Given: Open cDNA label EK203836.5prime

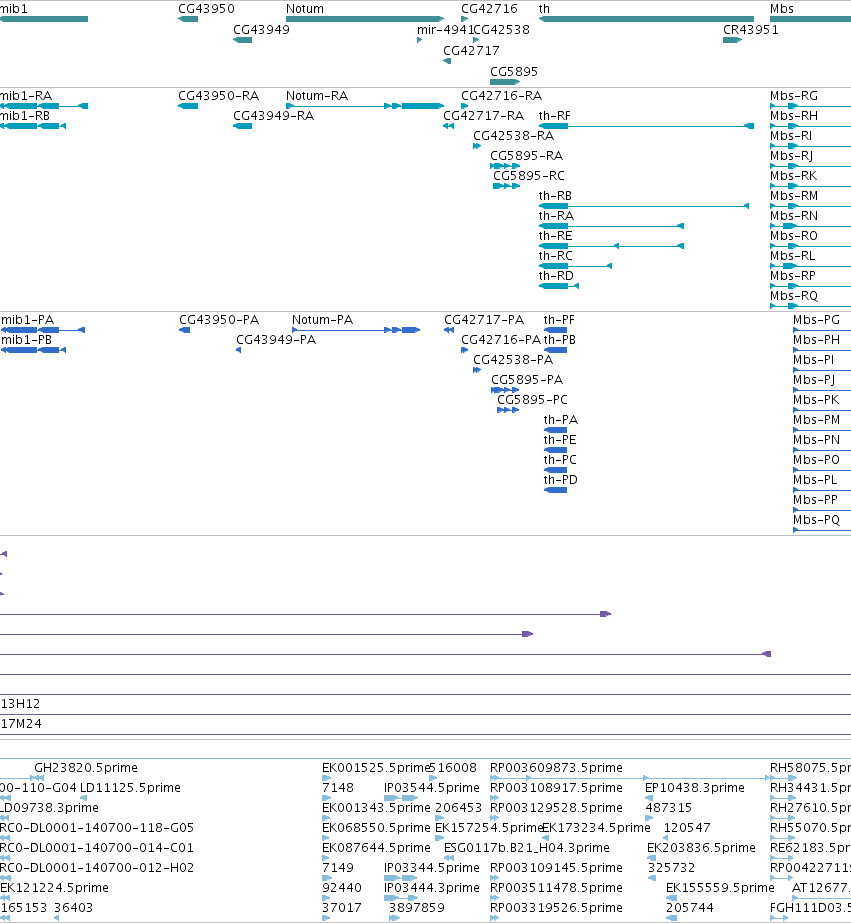Looking at the screenshot, I should click(x=701, y=848).
